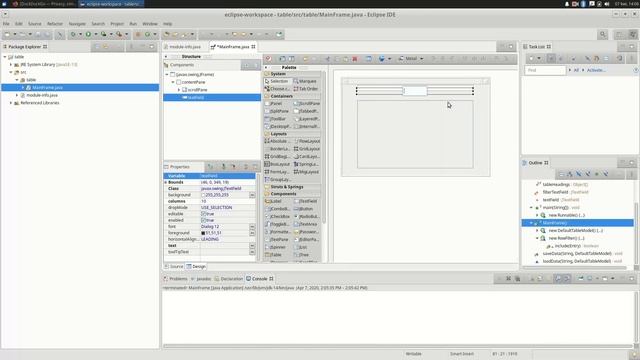The width and height of the screenshot is (640, 360).
Task: Expand Referenced Libraries node
Action: [x=11, y=103]
